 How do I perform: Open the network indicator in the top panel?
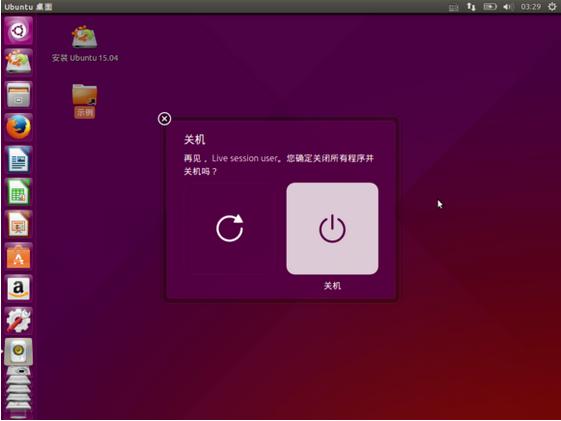pos(471,7)
